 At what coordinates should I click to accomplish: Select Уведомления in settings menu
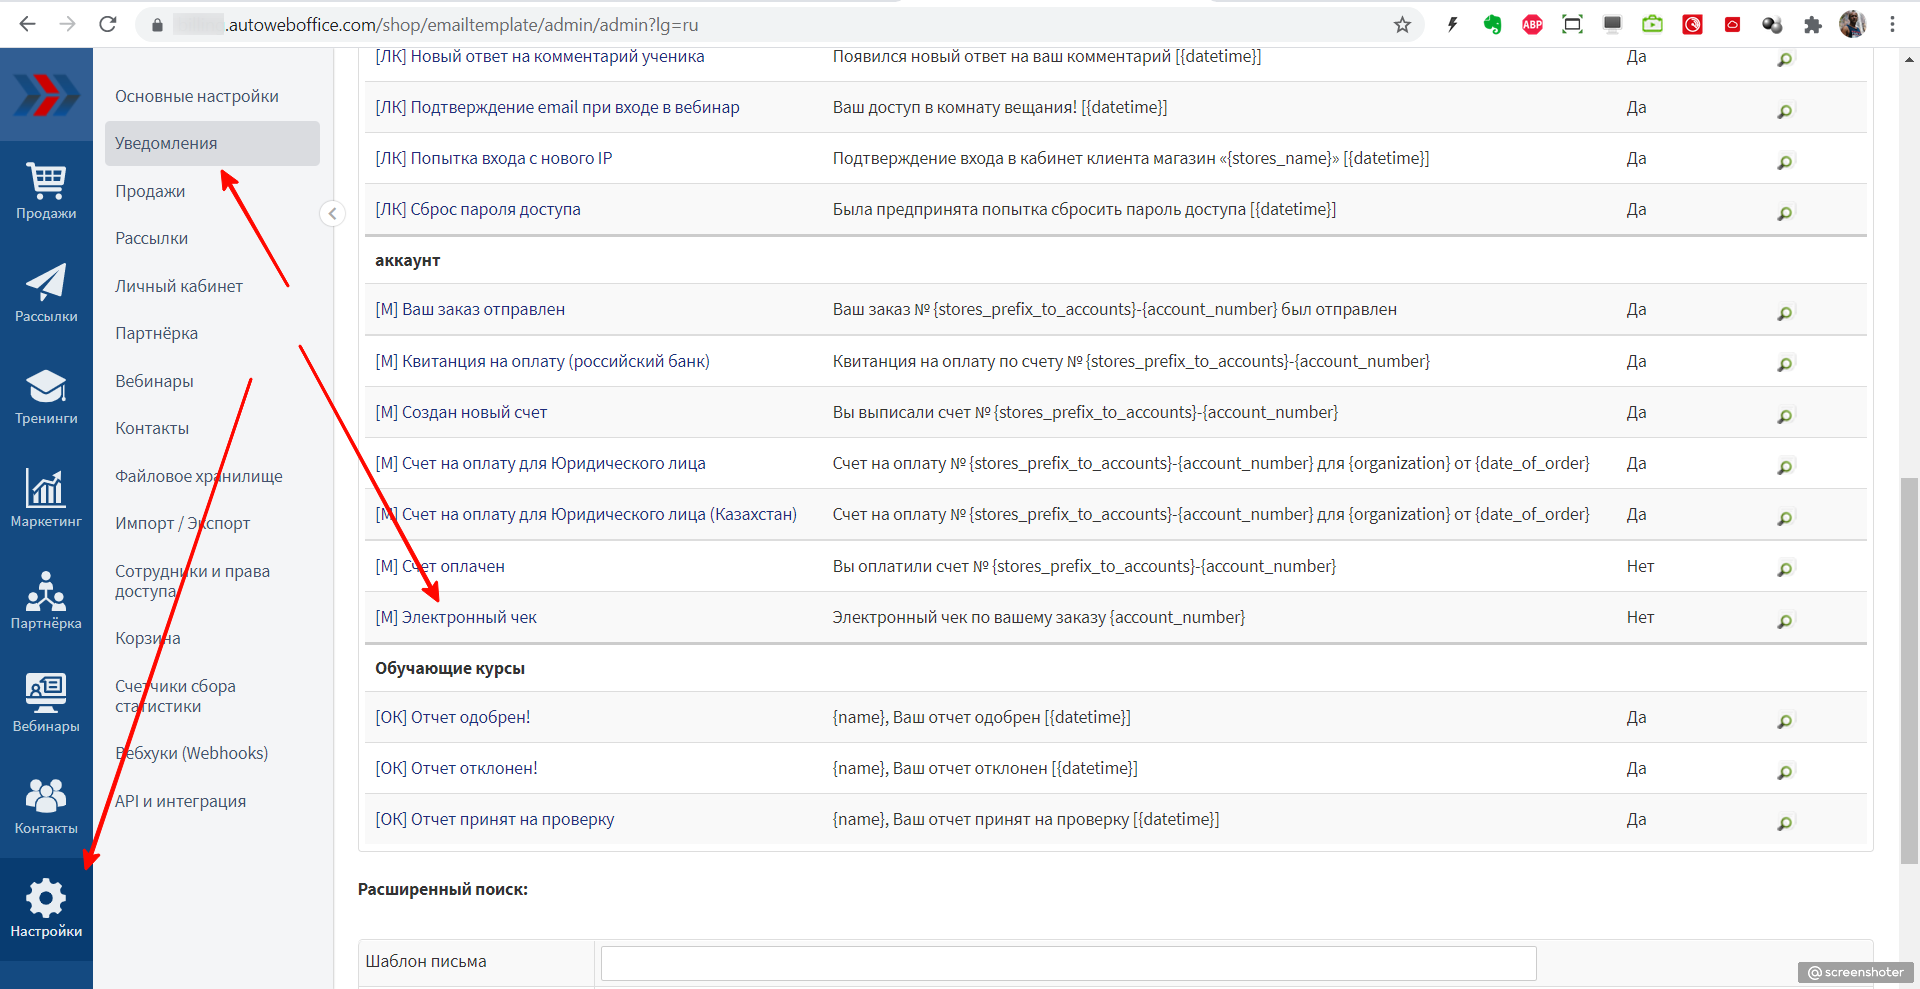[x=166, y=144]
